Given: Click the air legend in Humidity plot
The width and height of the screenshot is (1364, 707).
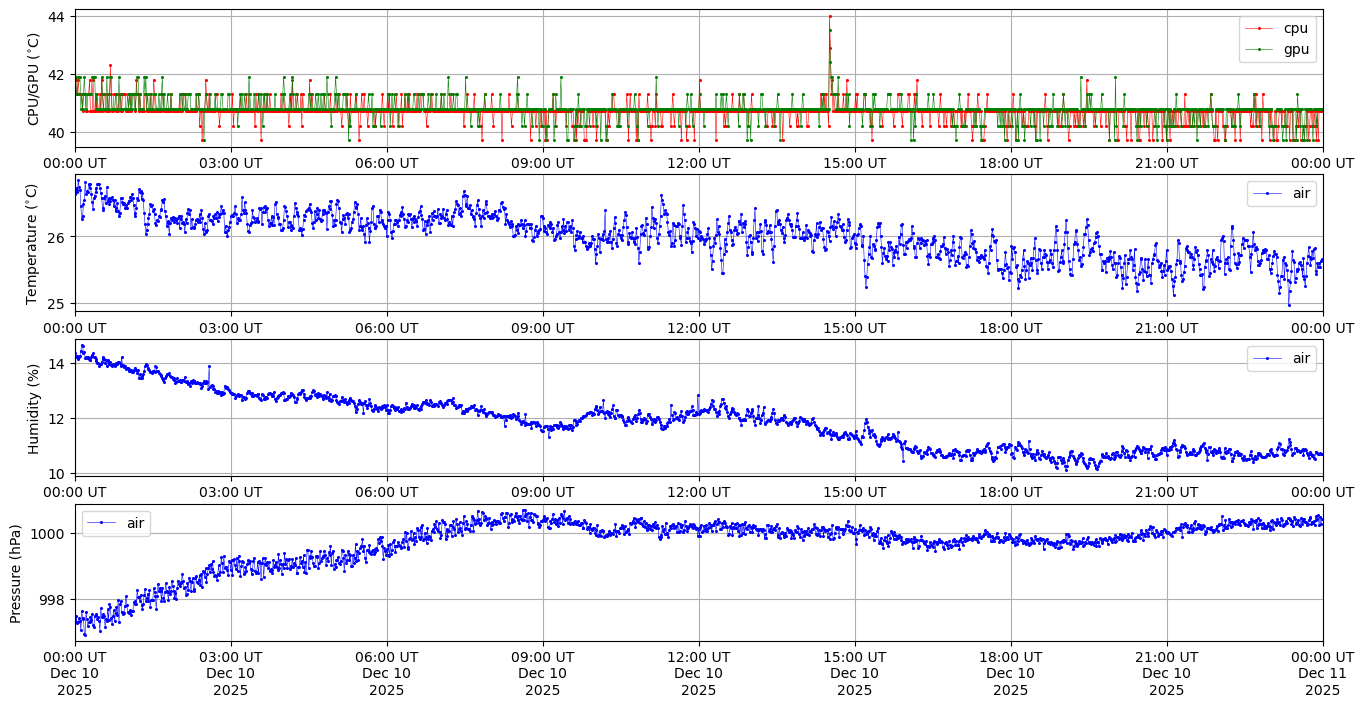Looking at the screenshot, I should 1282,358.
